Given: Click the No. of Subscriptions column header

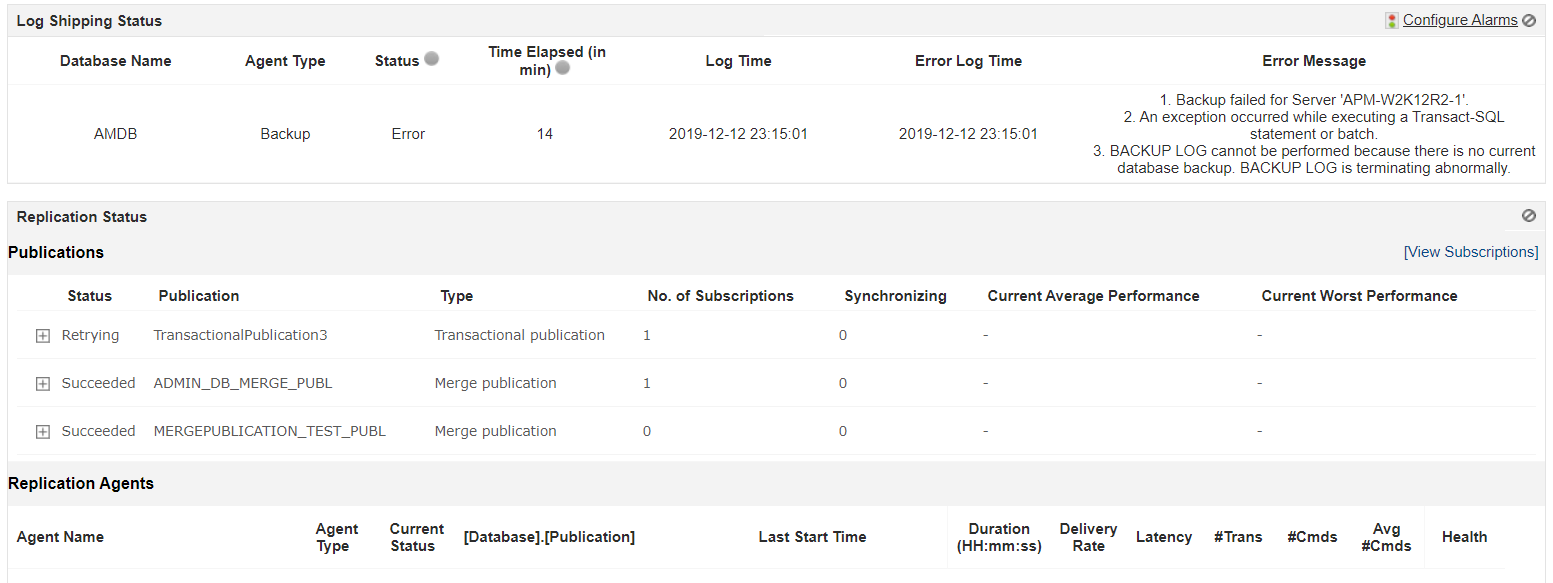Looking at the screenshot, I should pyautogui.click(x=721, y=296).
